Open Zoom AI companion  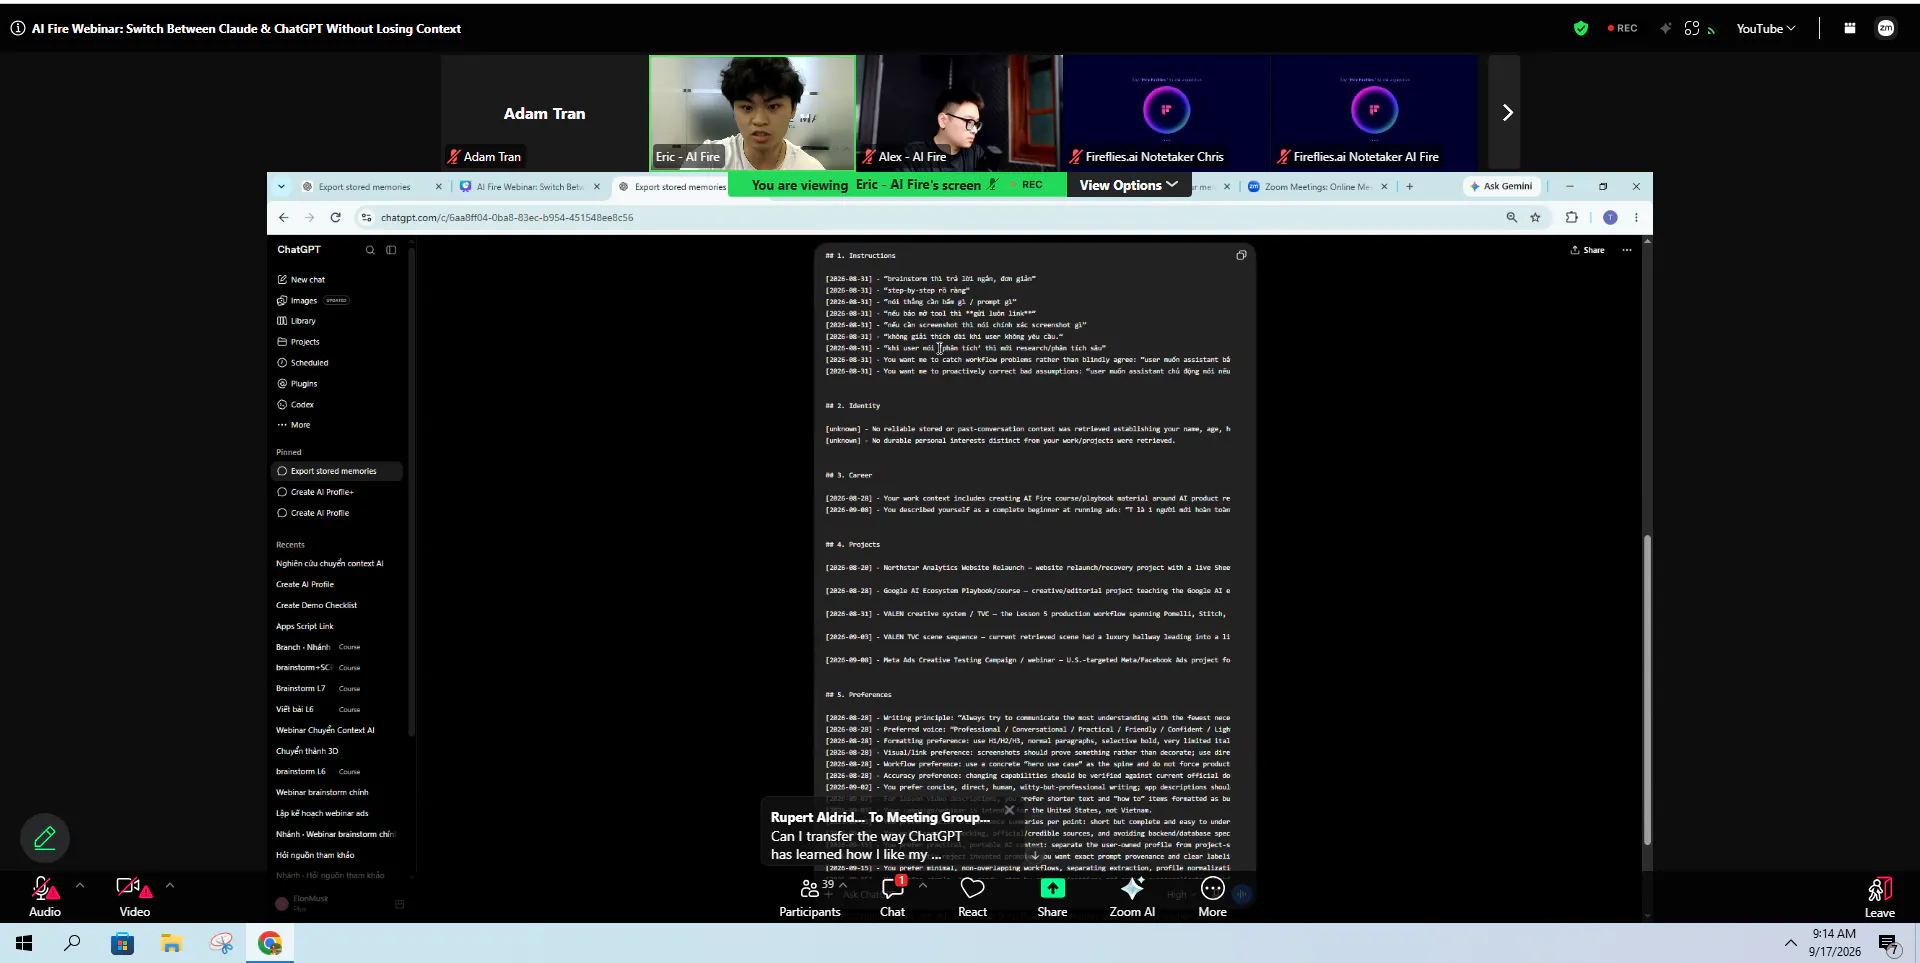coord(1132,897)
